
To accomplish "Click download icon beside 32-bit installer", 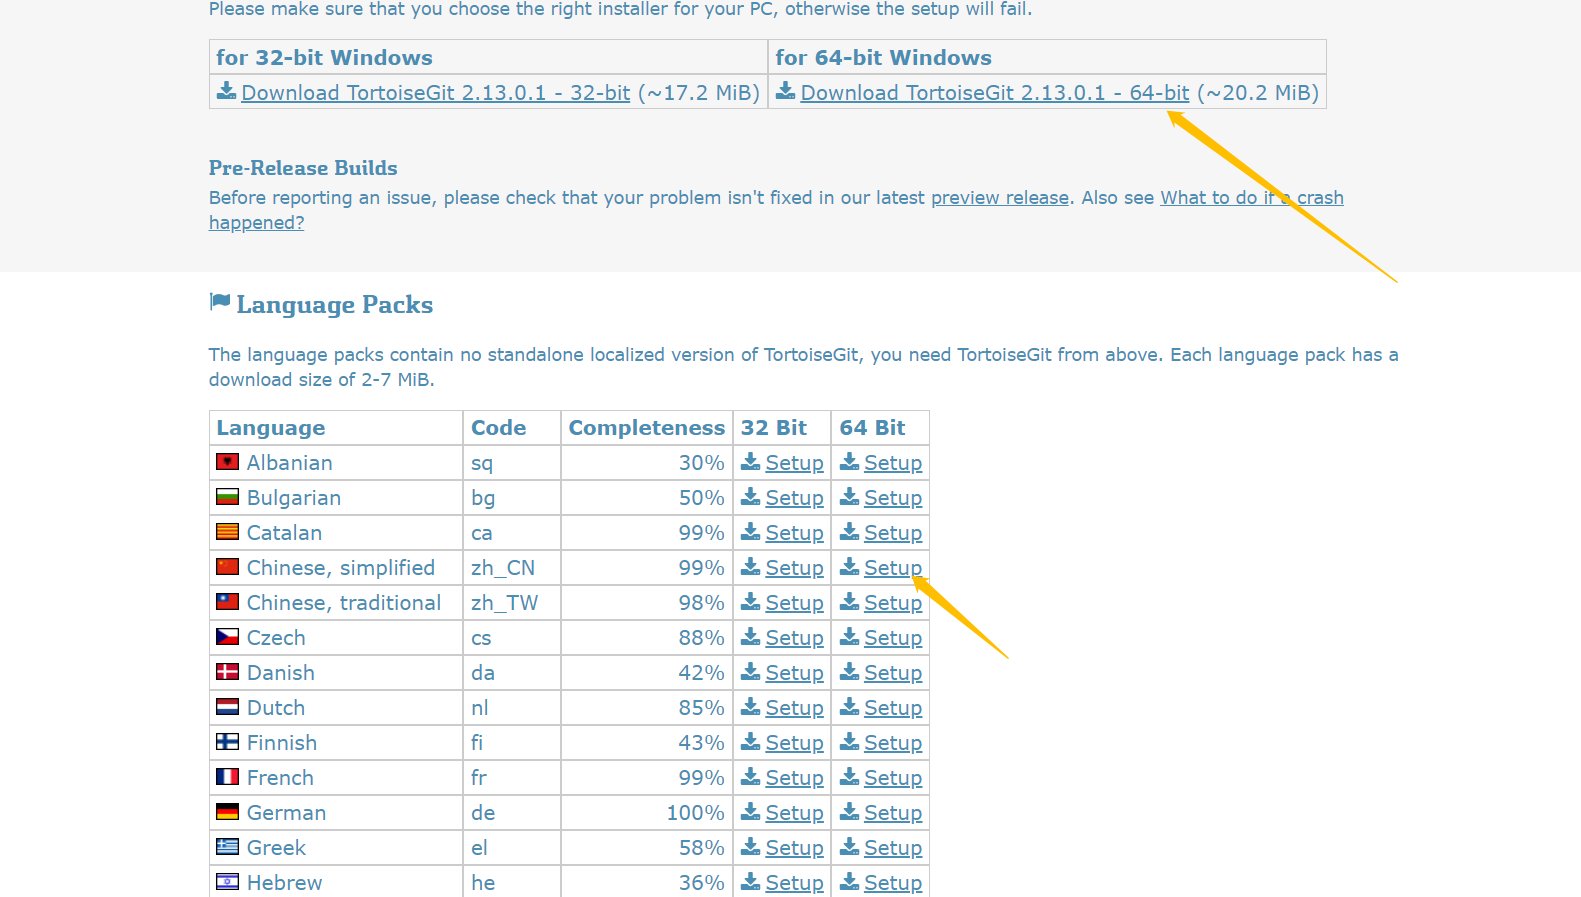I will click(x=227, y=91).
